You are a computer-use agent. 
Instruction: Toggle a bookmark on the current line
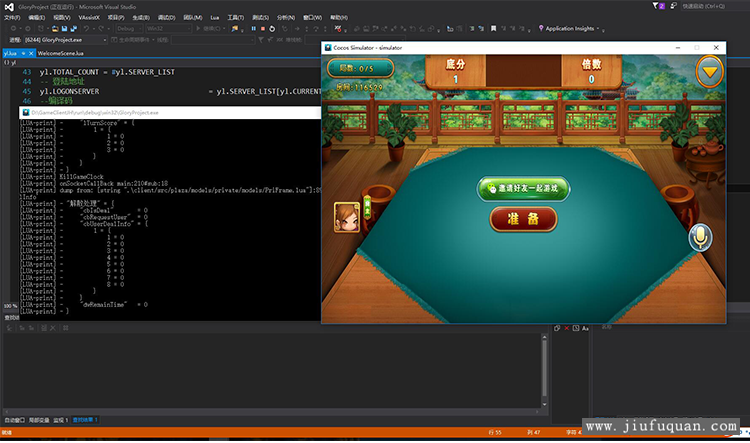coord(493,29)
